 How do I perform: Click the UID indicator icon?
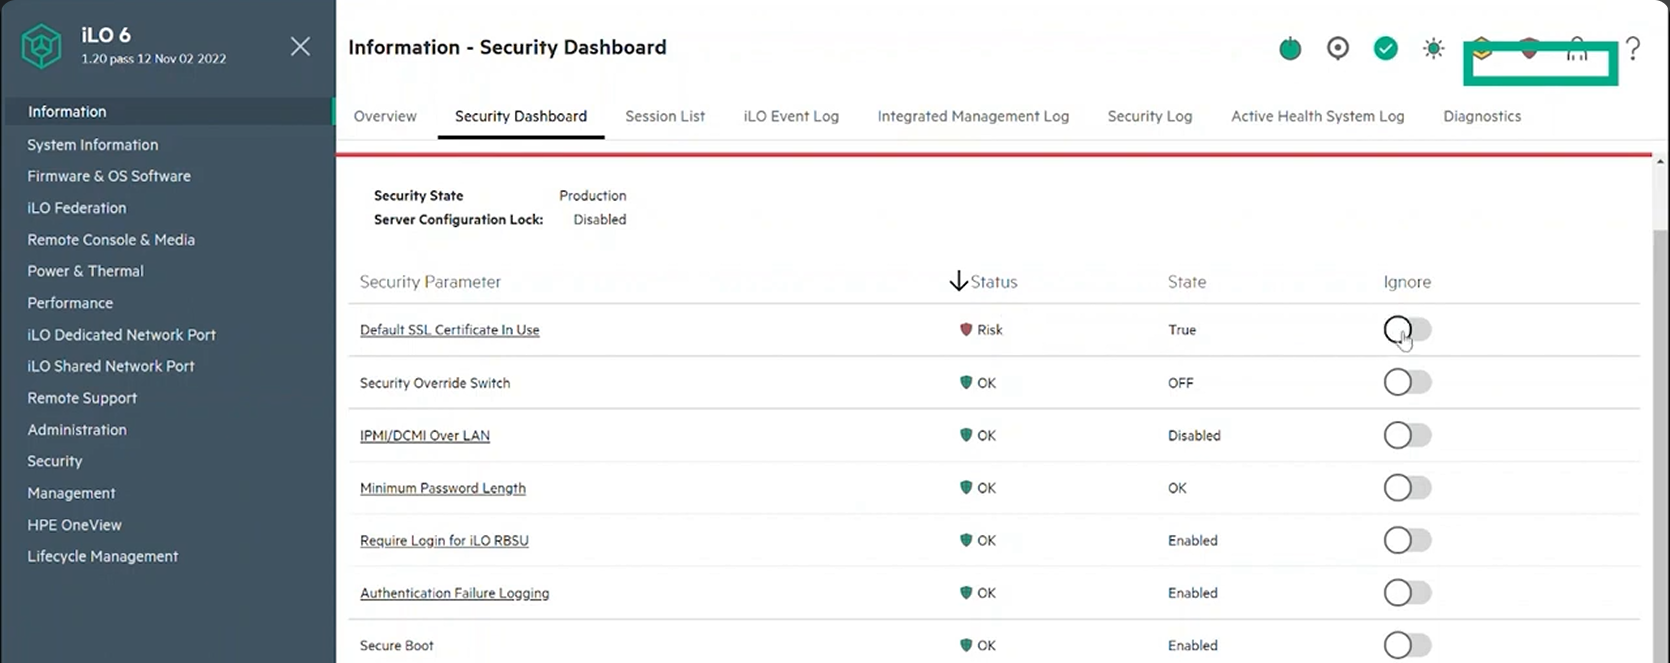tap(1338, 48)
